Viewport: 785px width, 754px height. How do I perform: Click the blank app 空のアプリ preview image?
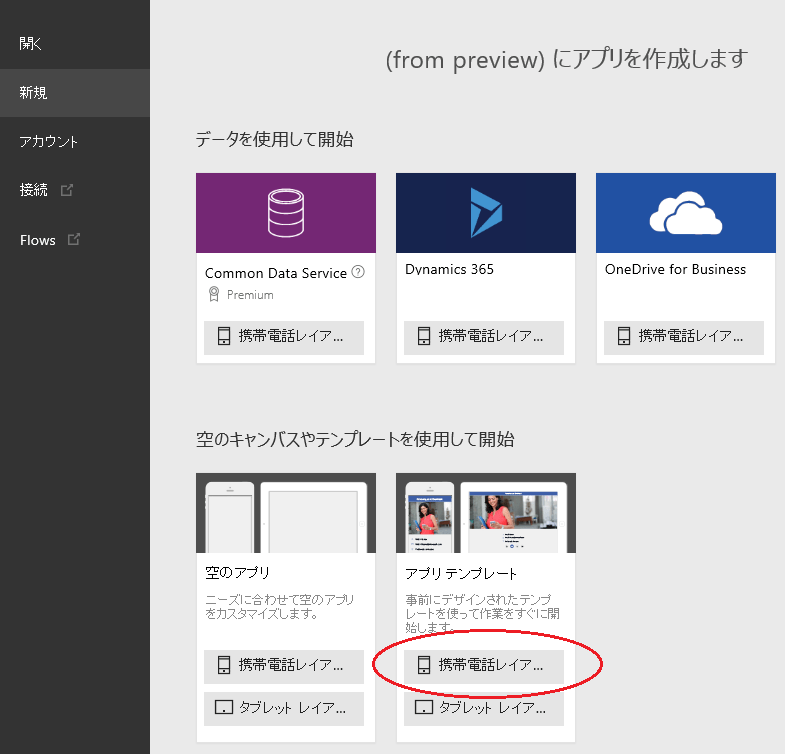tap(286, 513)
